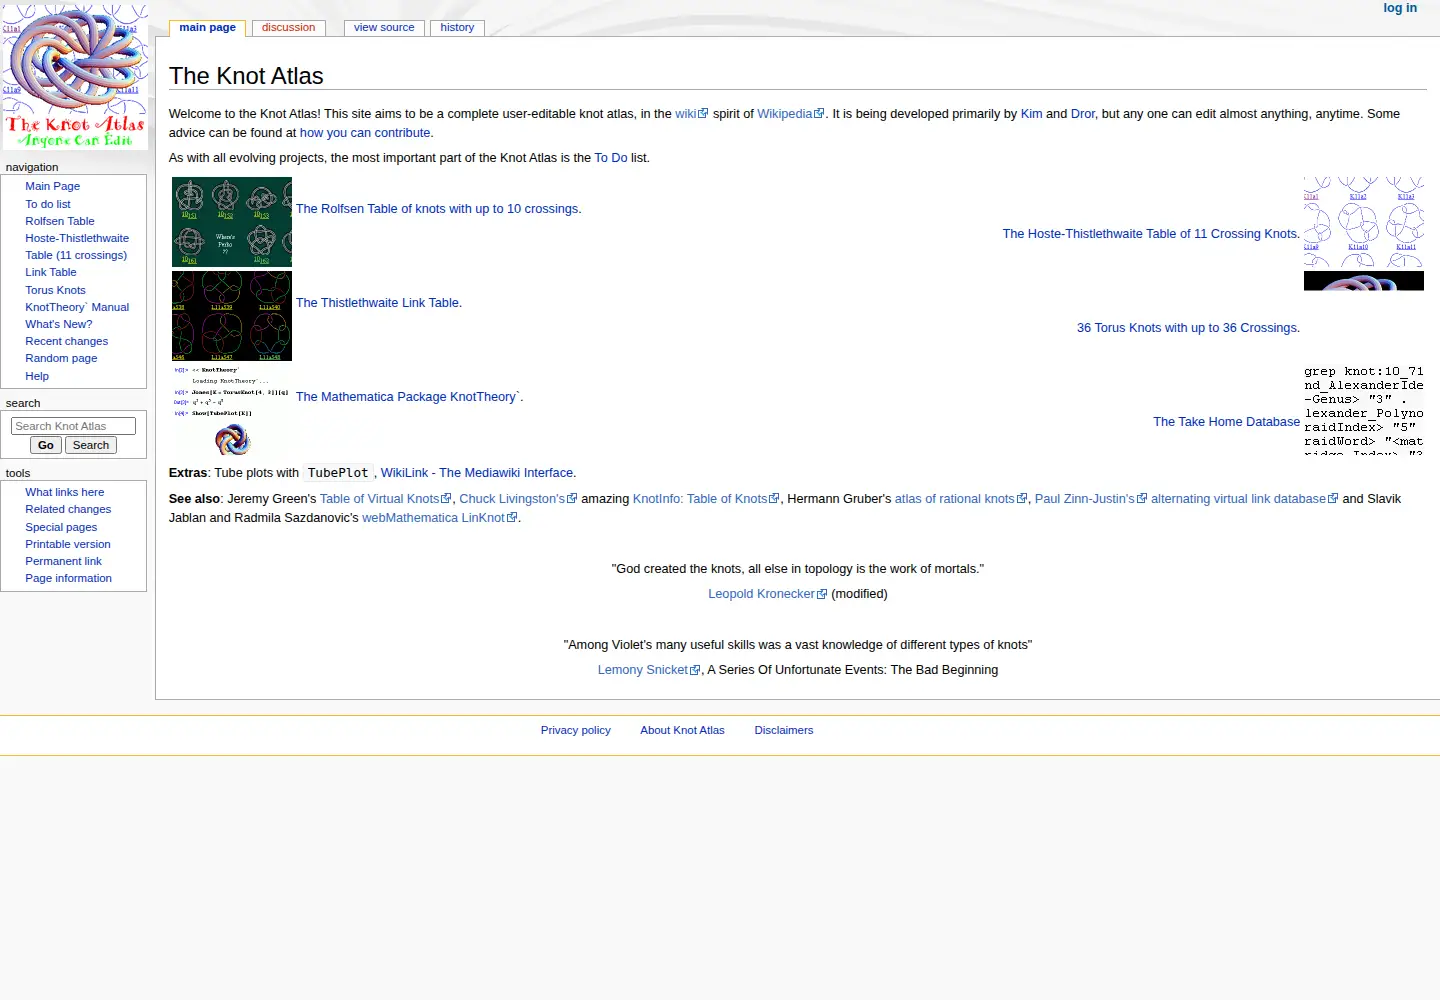Open the Torus Knots thumbnail image
1440x1000 pixels.
(1364, 281)
